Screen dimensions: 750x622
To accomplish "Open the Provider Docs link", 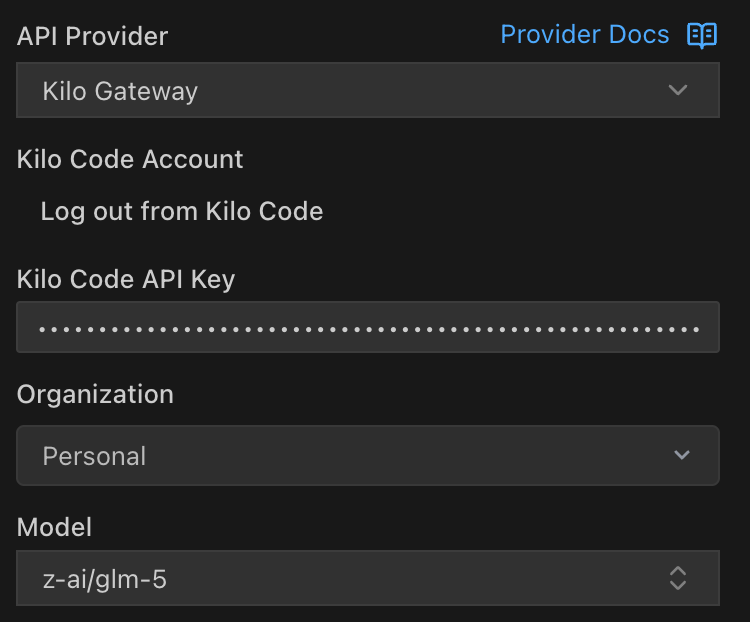I will (x=585, y=34).
